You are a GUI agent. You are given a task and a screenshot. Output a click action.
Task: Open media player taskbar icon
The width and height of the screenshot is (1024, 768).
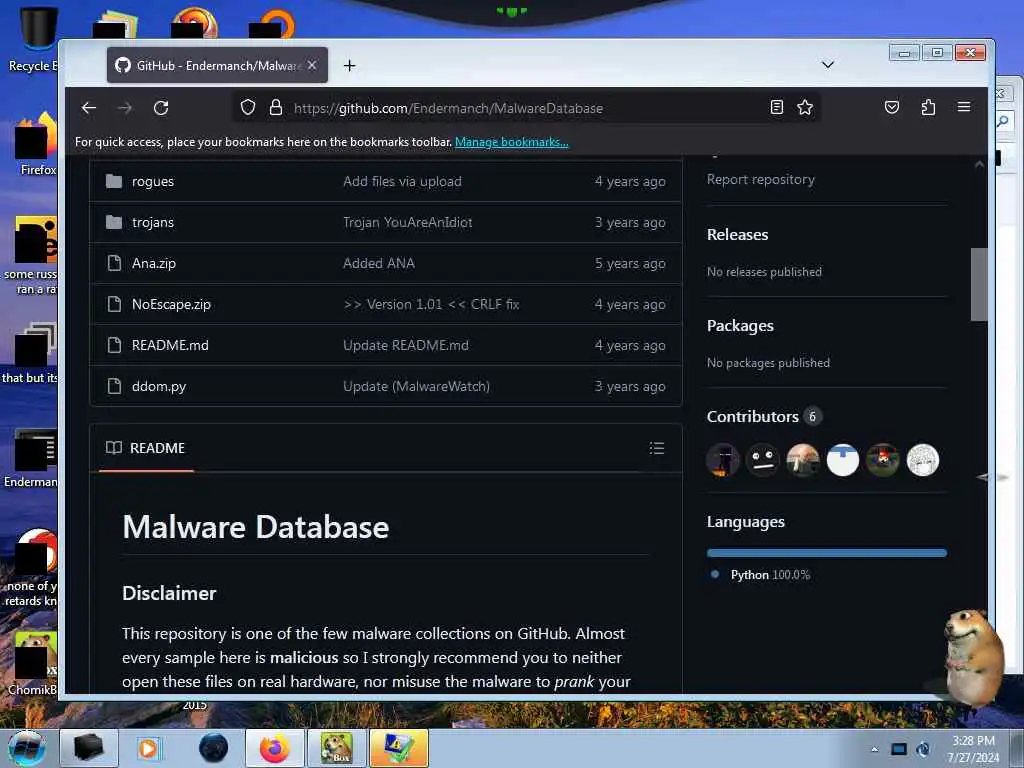[148, 748]
